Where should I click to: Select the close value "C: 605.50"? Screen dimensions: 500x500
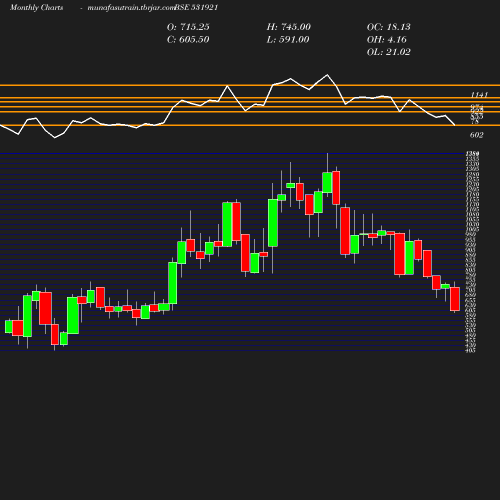(x=188, y=40)
